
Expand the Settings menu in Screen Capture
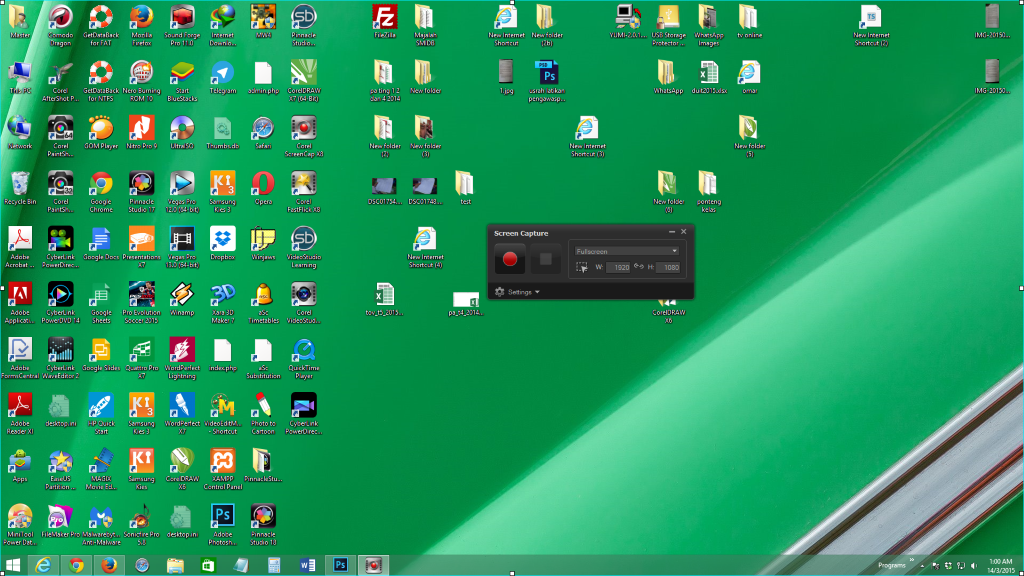click(517, 292)
